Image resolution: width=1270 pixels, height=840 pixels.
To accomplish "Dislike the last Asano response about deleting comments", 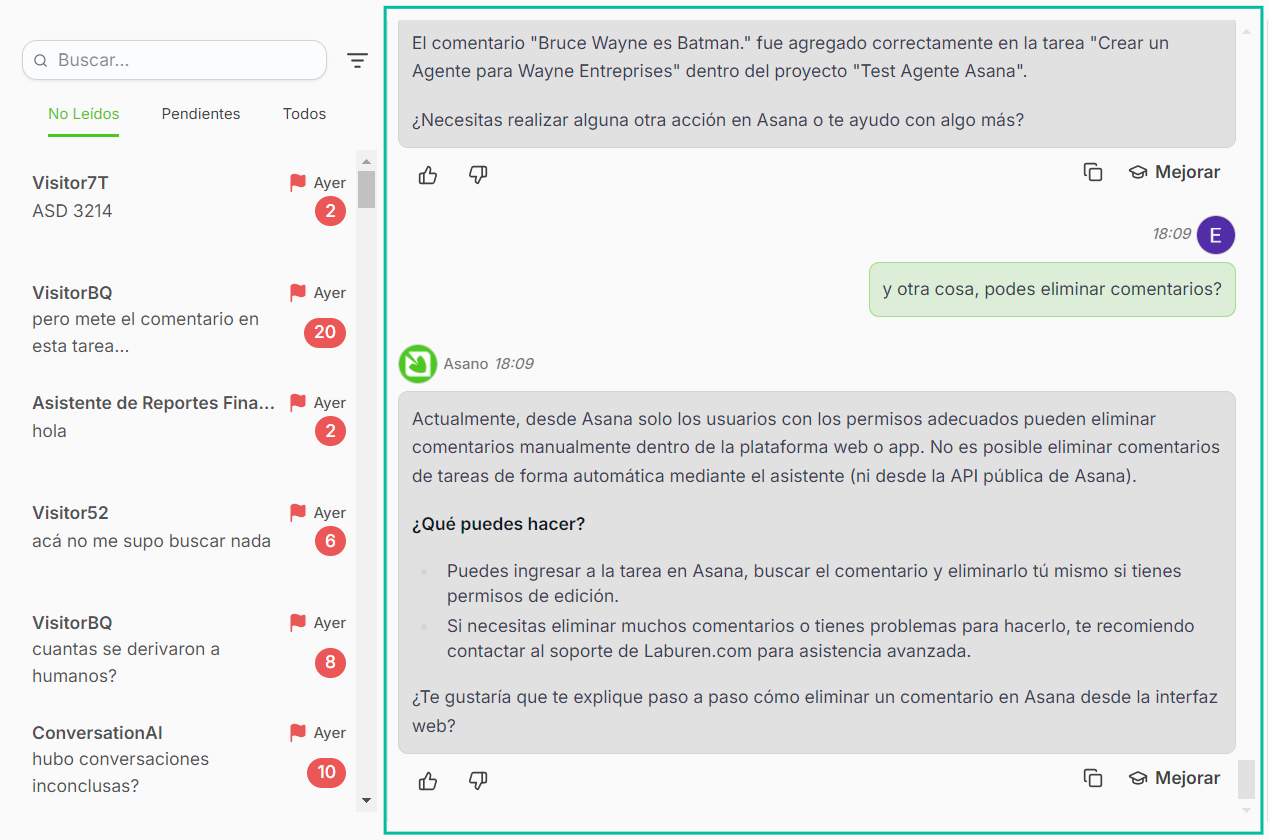I will (x=478, y=781).
